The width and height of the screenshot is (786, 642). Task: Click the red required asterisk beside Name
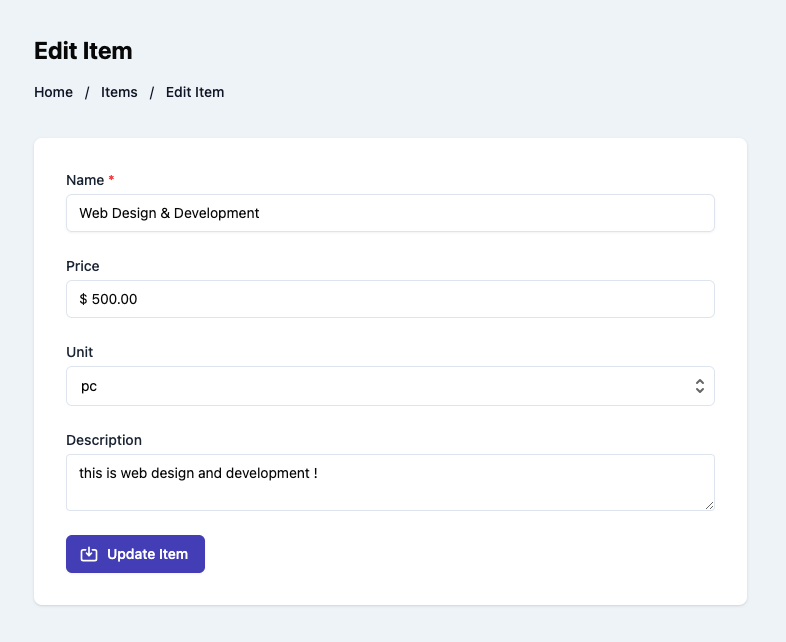111,178
